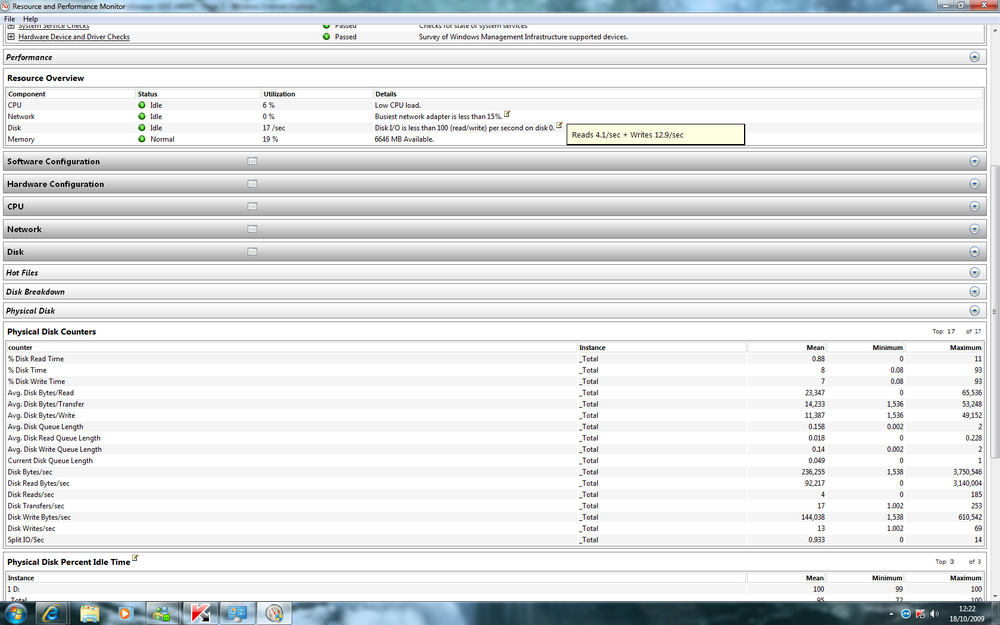Open Internet Explorer from the taskbar

click(x=53, y=614)
